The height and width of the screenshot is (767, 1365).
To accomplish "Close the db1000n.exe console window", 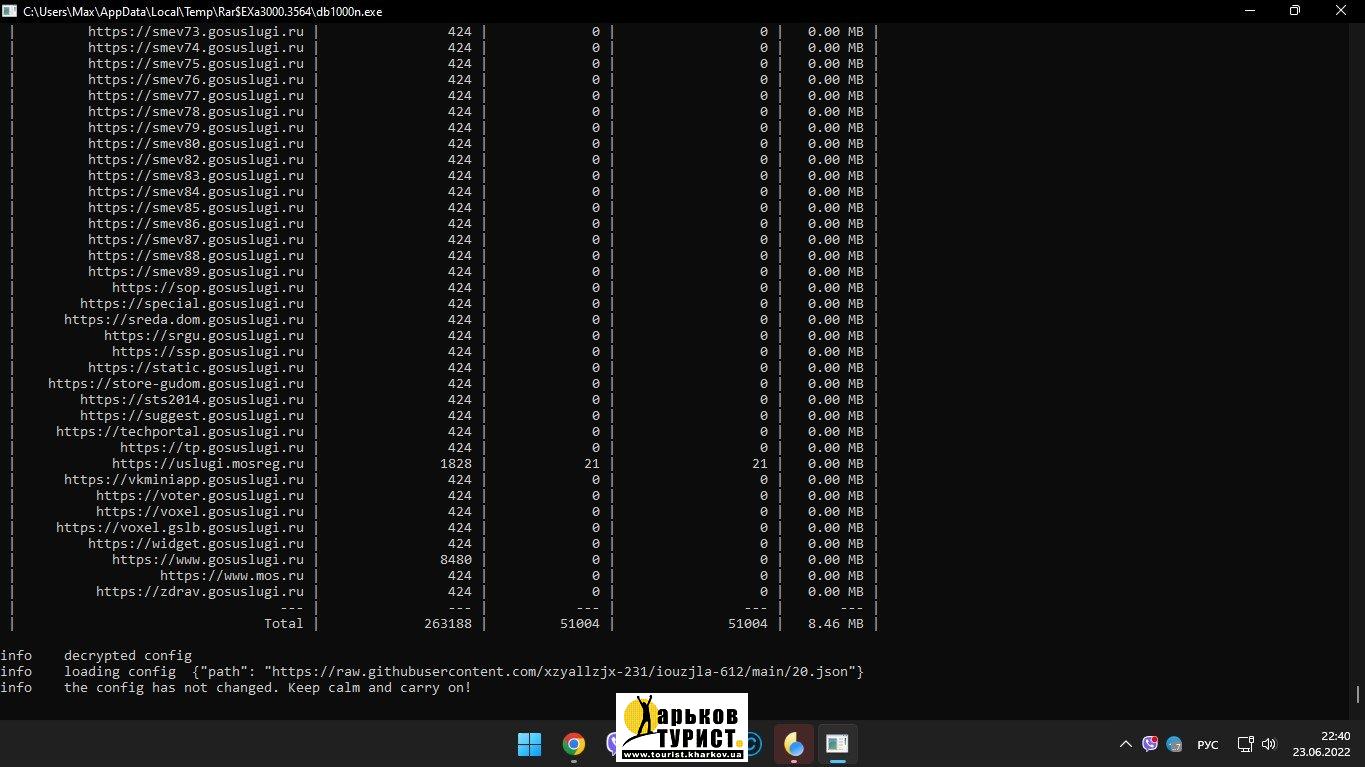I will 1340,11.
